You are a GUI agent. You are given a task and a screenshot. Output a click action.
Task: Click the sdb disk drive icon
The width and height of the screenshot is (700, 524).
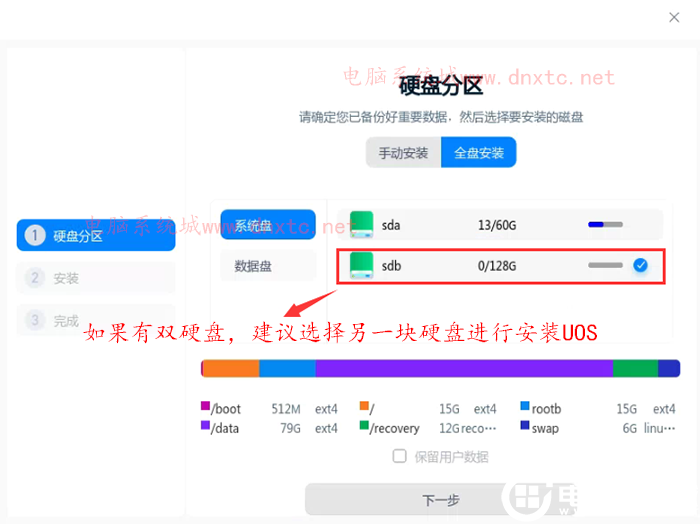(x=361, y=266)
